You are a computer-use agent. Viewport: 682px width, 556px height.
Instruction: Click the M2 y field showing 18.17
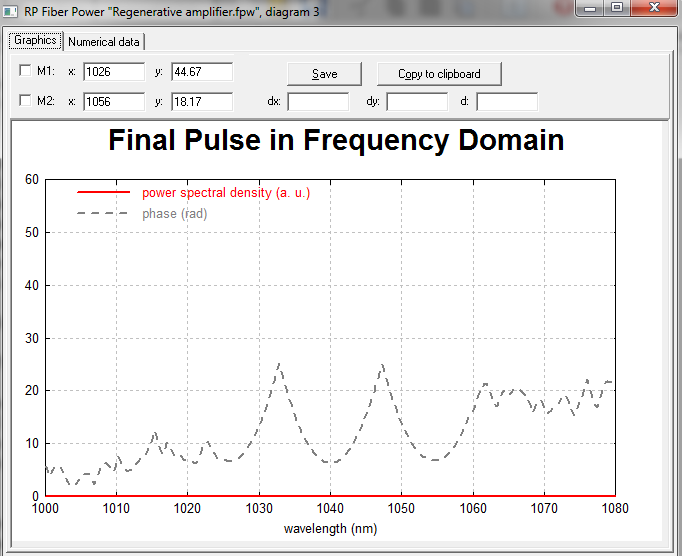coord(202,101)
